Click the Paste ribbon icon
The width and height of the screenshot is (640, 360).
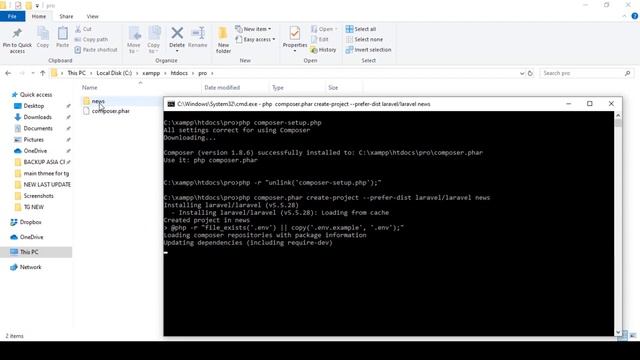coord(62,33)
